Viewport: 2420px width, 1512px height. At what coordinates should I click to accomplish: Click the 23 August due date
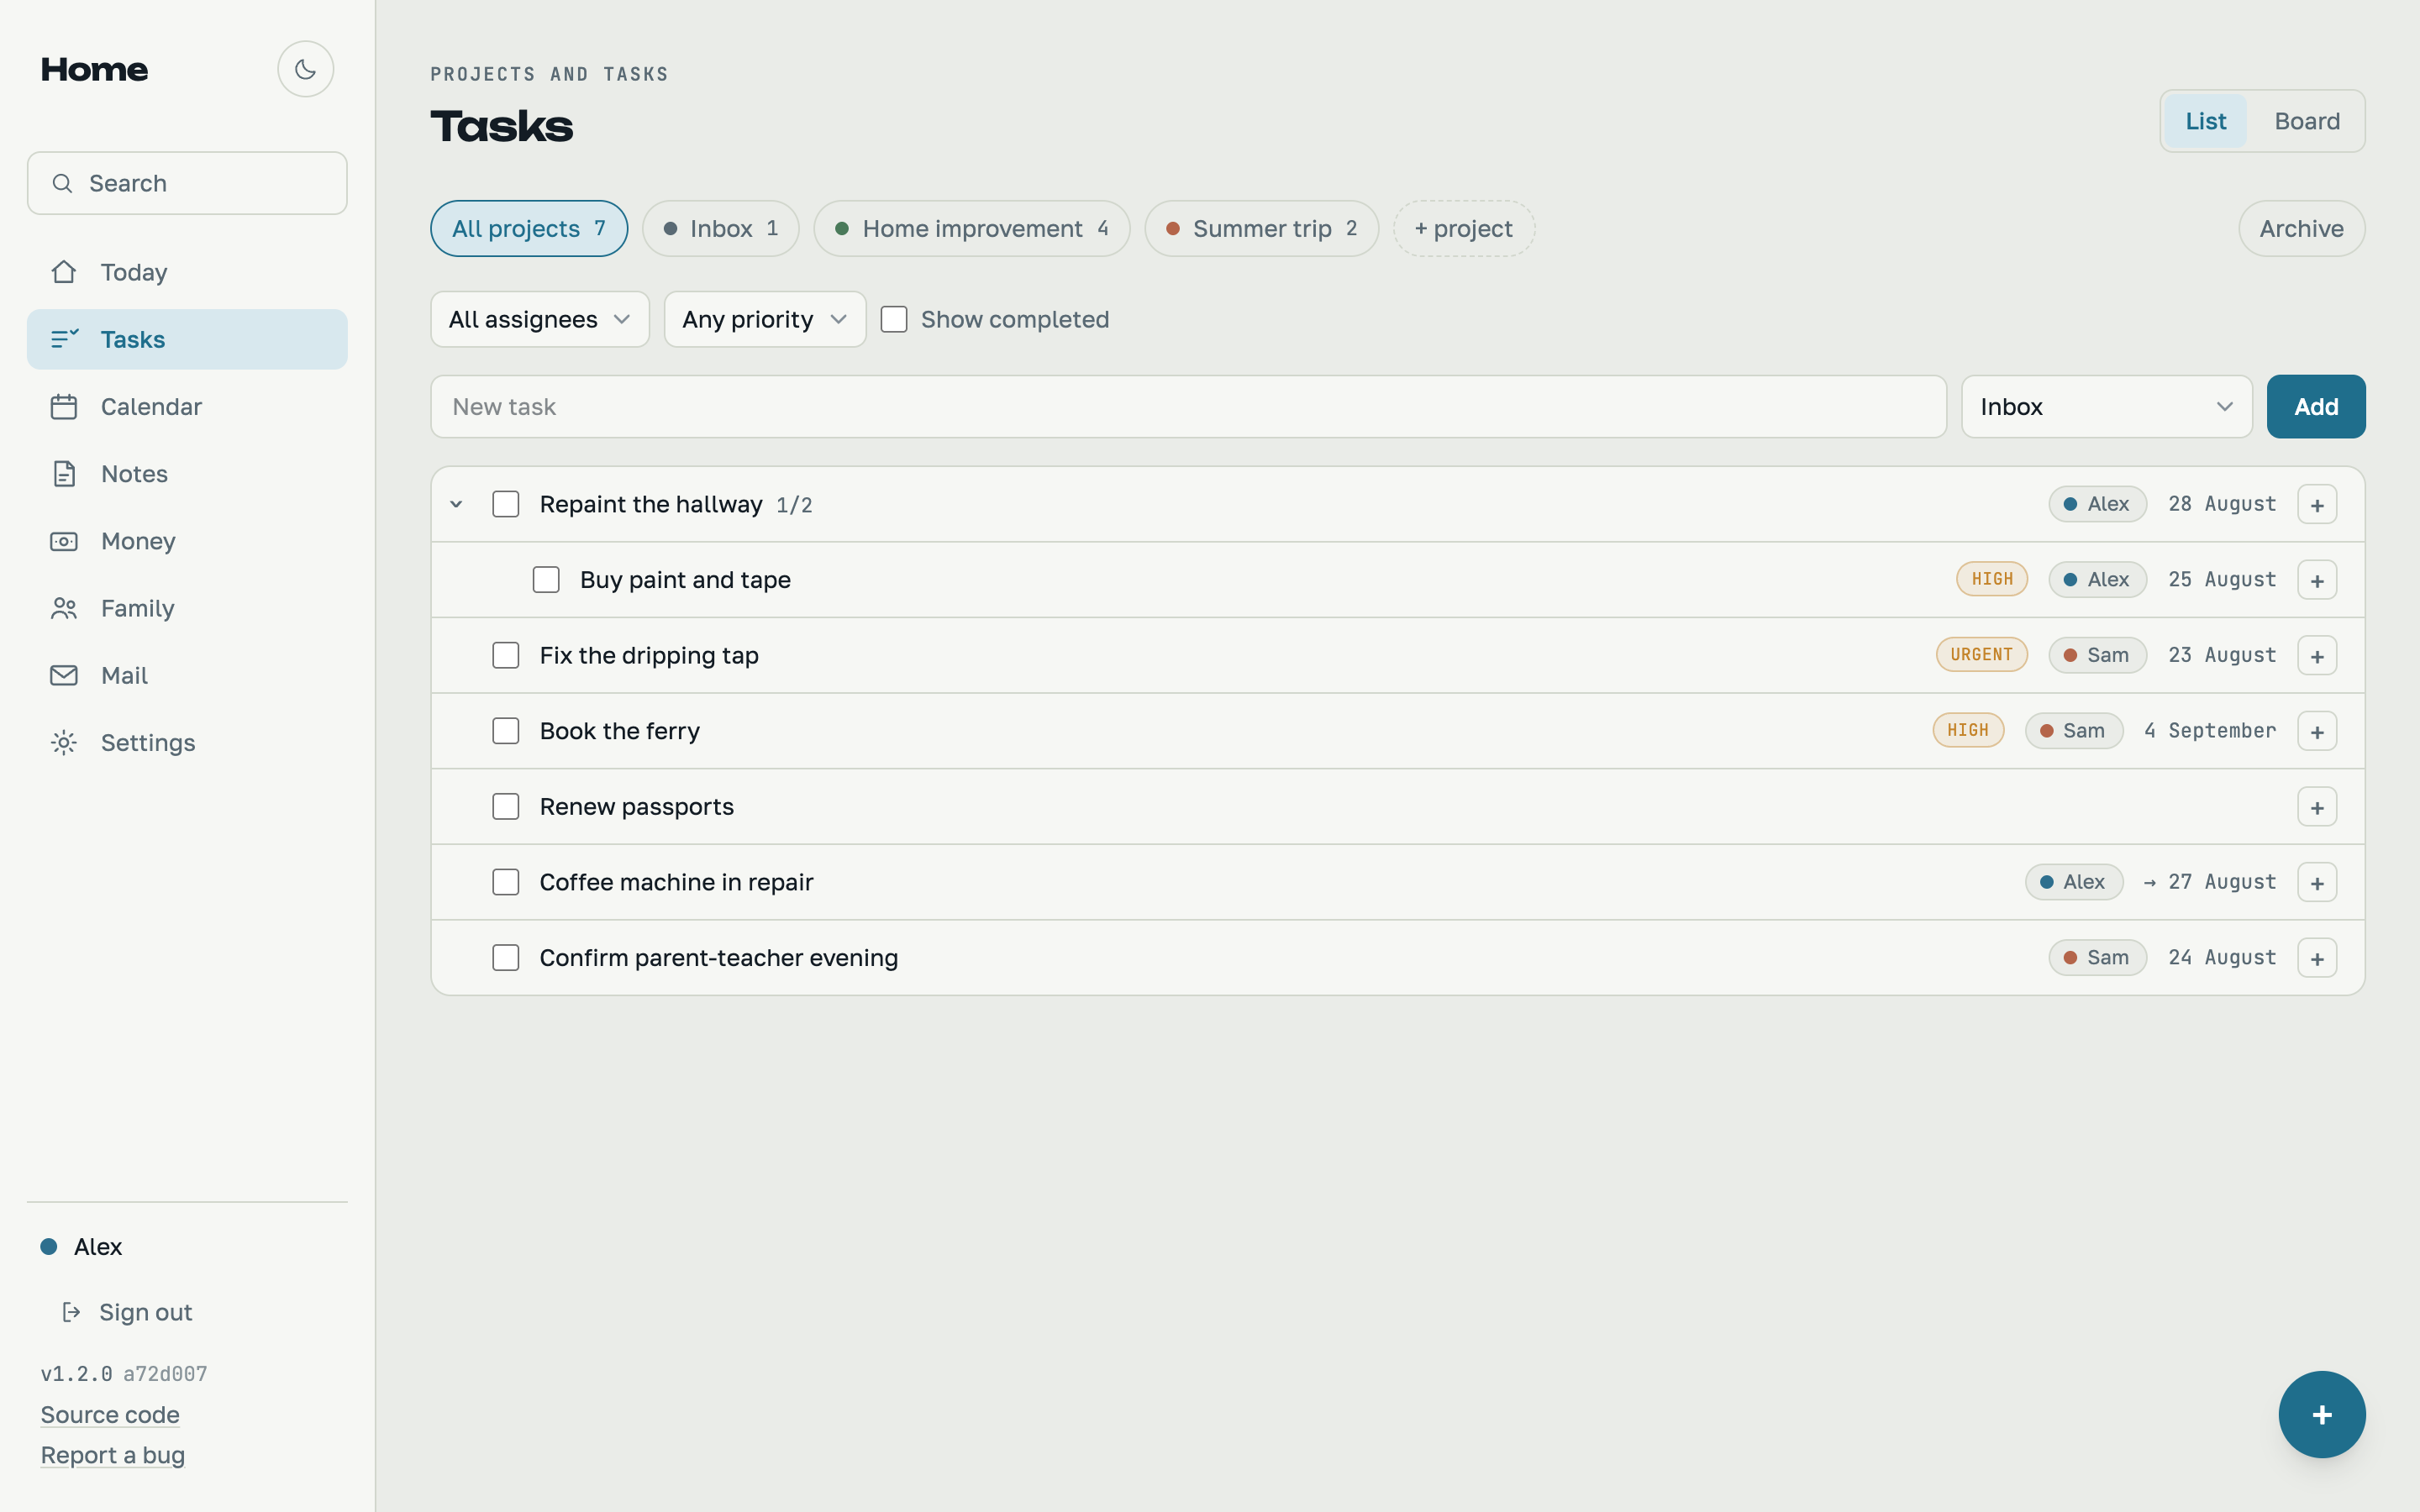pos(2222,655)
